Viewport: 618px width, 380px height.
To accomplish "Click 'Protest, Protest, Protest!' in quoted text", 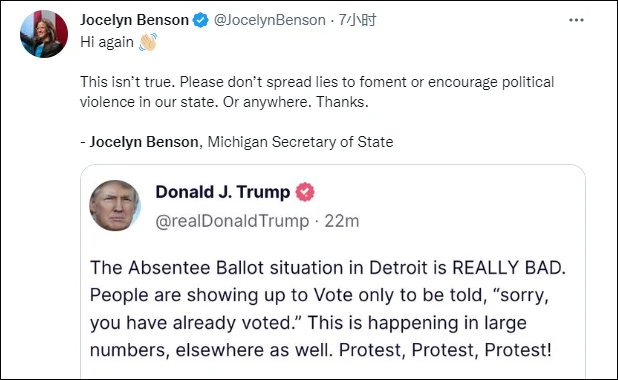I will 445,350.
